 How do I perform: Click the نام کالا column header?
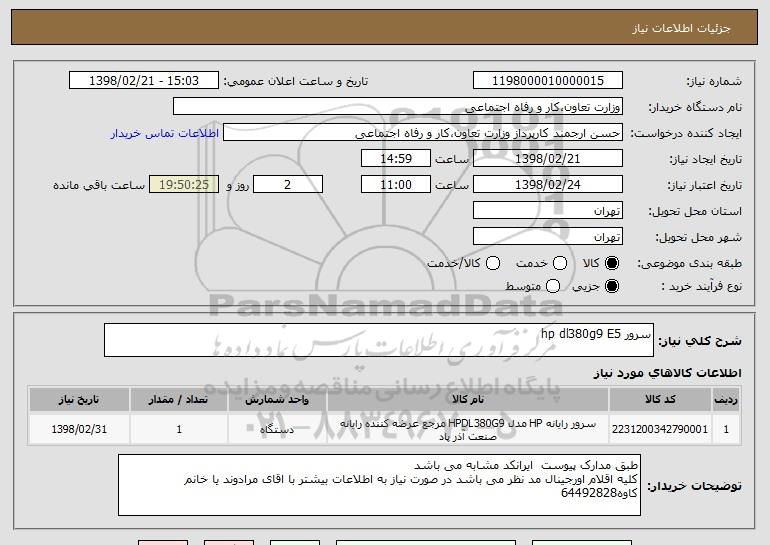coord(468,400)
